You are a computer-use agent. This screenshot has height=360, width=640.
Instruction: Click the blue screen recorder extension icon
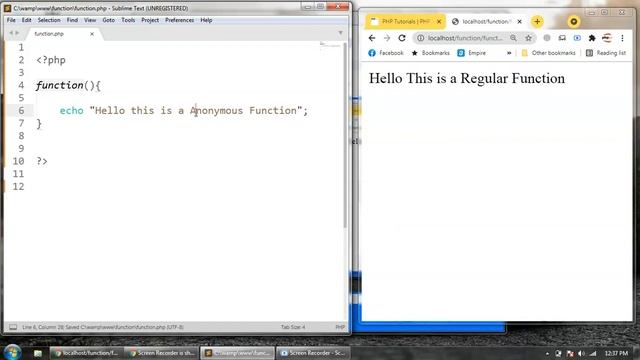577,38
